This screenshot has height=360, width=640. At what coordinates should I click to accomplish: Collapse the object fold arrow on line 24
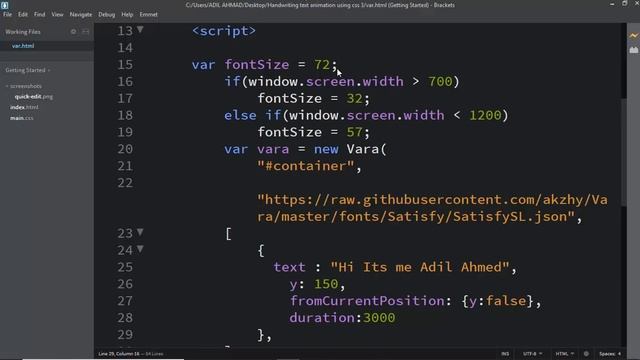[x=140, y=249]
